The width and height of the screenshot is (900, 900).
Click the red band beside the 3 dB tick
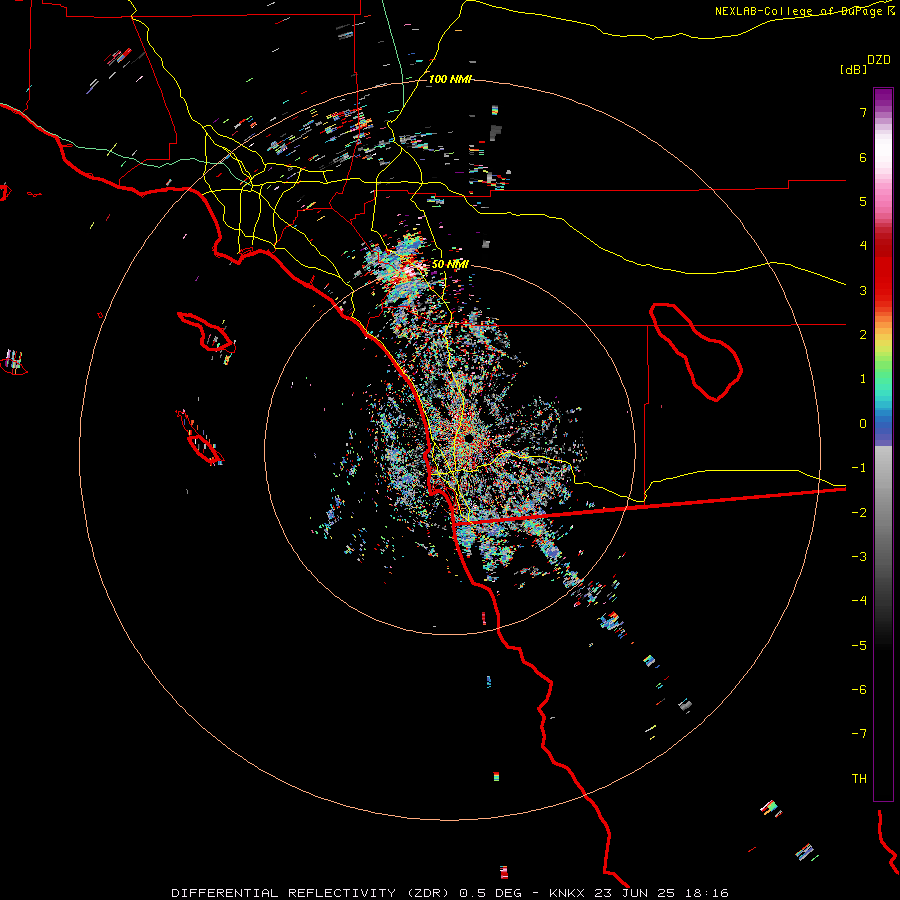[x=883, y=290]
